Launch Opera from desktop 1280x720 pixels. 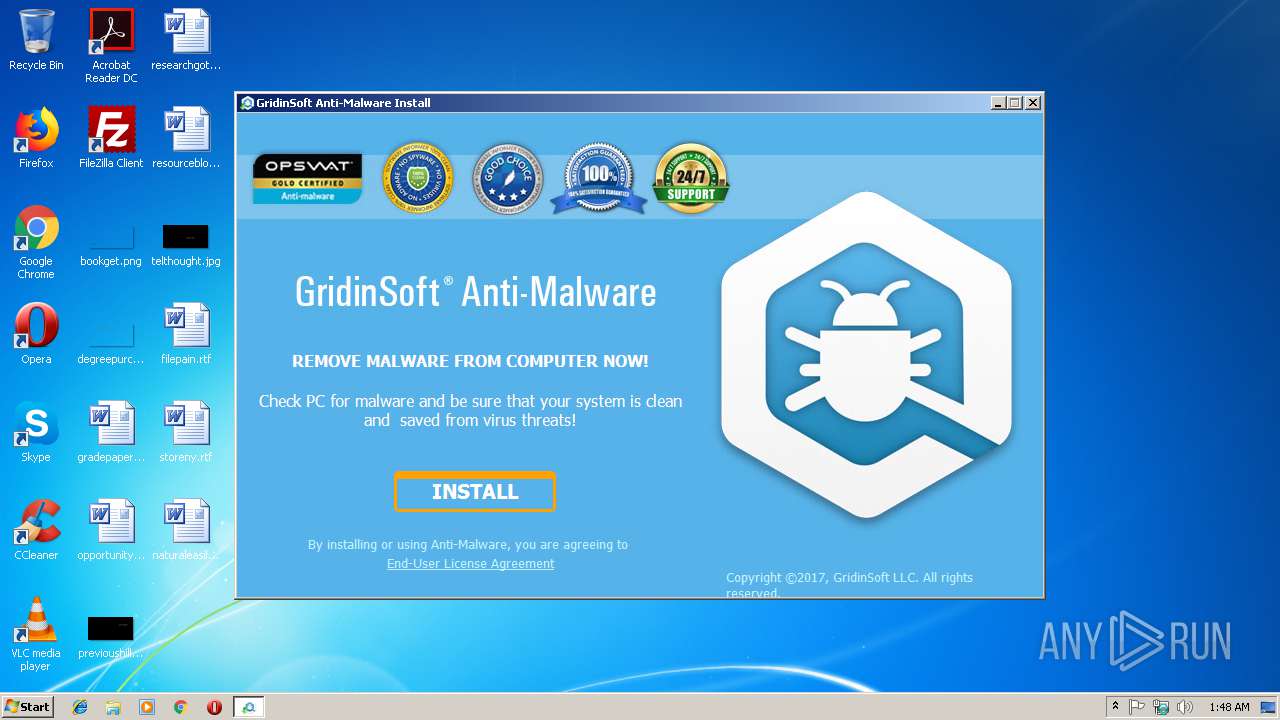(x=36, y=334)
